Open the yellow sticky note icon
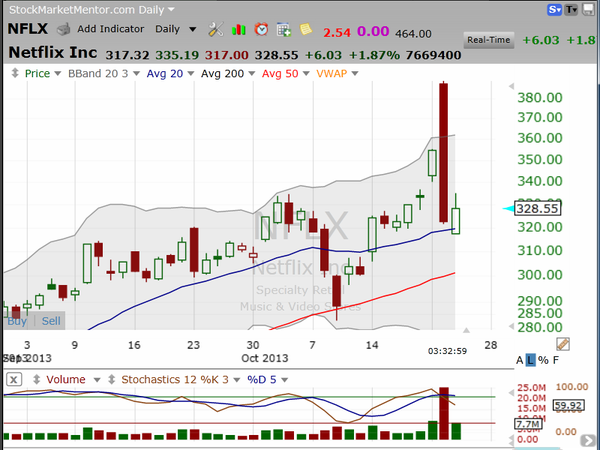This screenshot has height=450, width=600. point(306,29)
